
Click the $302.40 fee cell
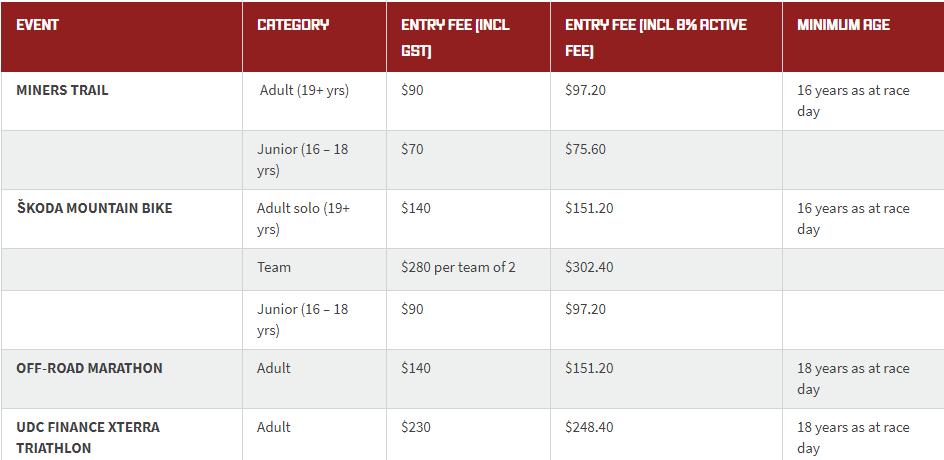pos(666,270)
